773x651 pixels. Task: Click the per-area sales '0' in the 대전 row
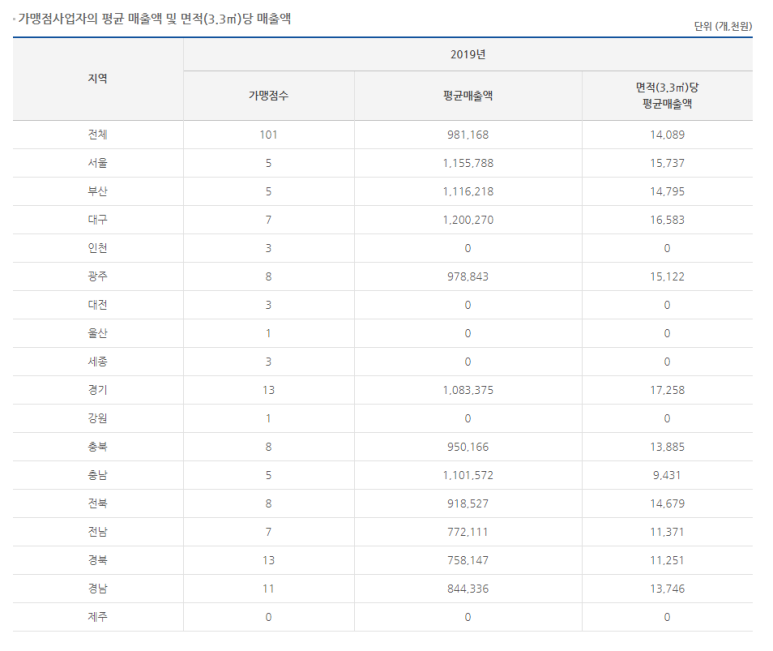[667, 305]
